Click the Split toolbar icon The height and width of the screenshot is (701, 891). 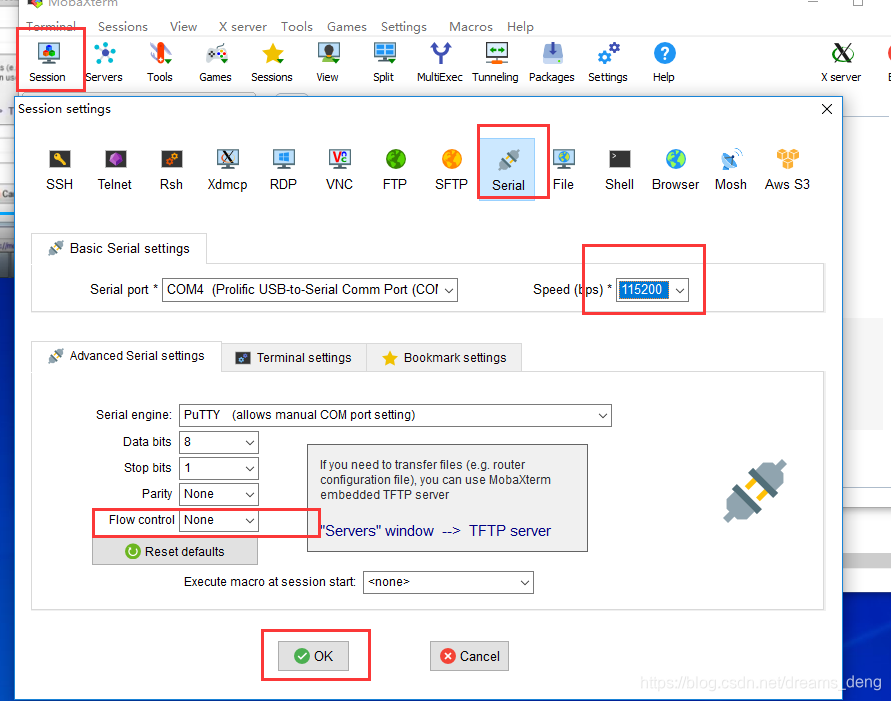[384, 62]
